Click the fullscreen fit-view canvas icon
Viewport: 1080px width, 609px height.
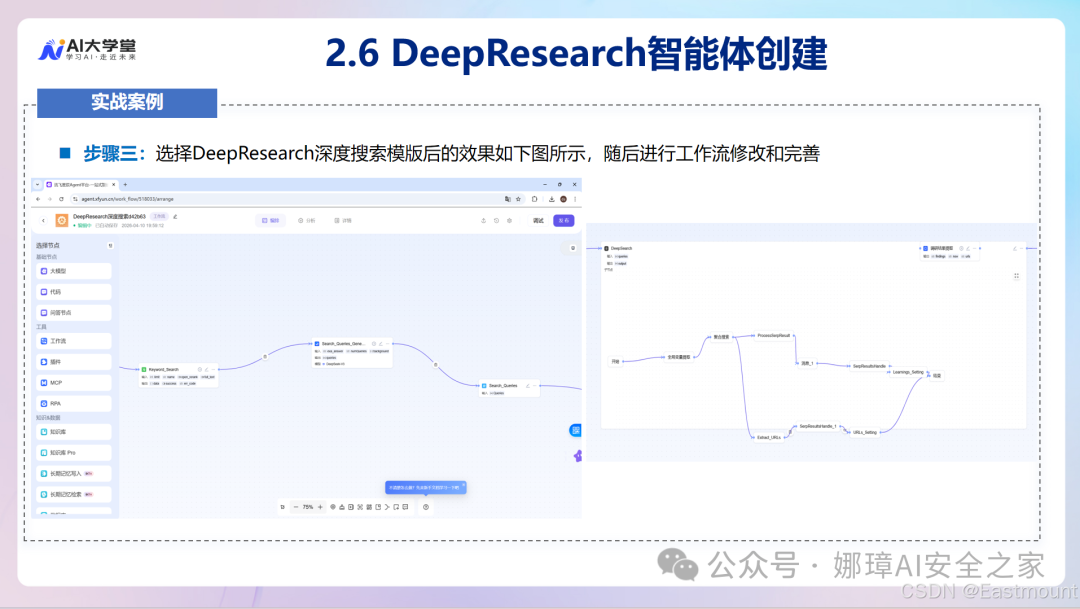(x=360, y=507)
